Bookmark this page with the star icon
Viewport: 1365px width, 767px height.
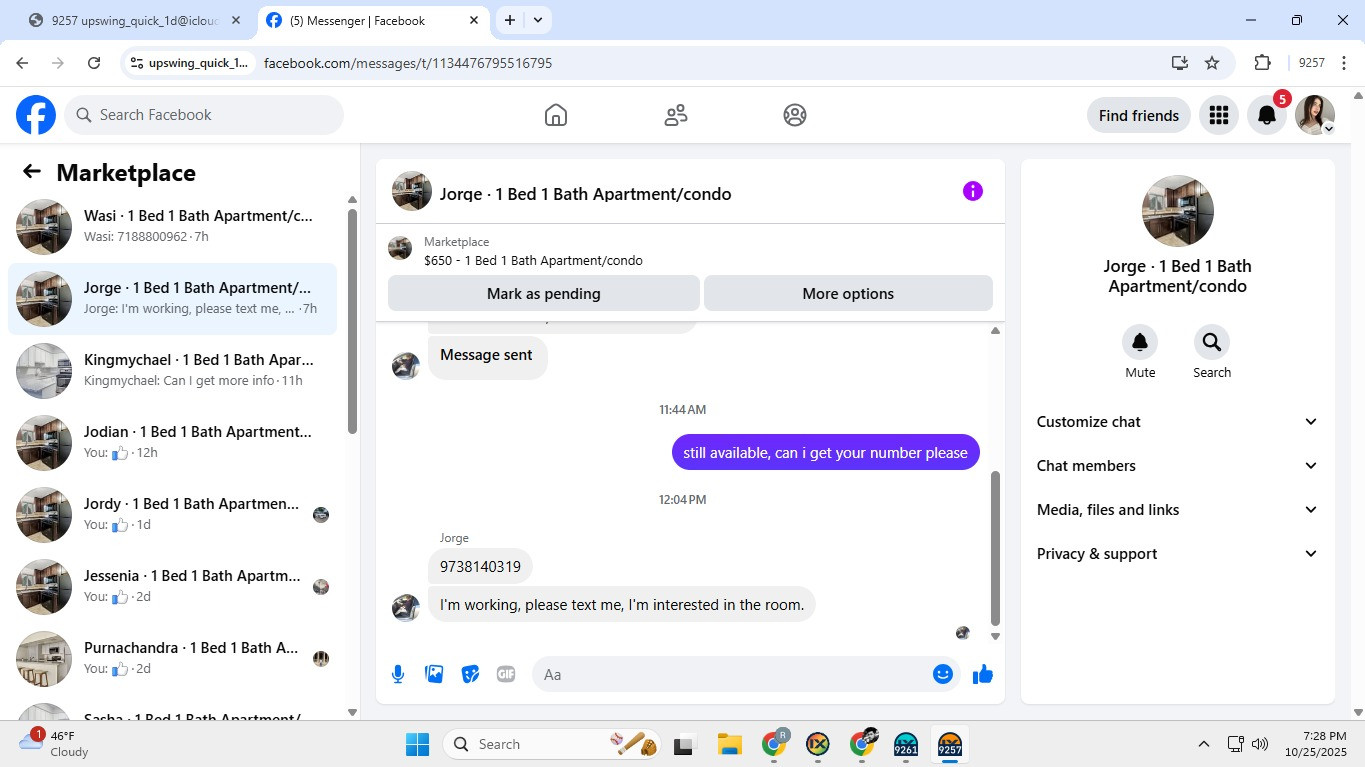click(1212, 63)
